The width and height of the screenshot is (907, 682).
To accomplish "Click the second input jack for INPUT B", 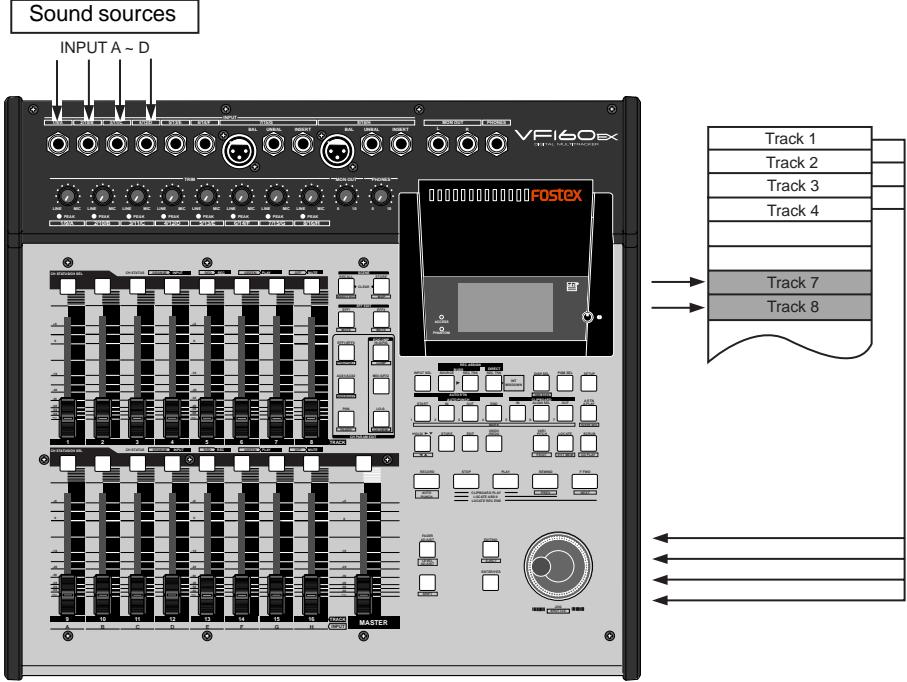I will point(87,143).
